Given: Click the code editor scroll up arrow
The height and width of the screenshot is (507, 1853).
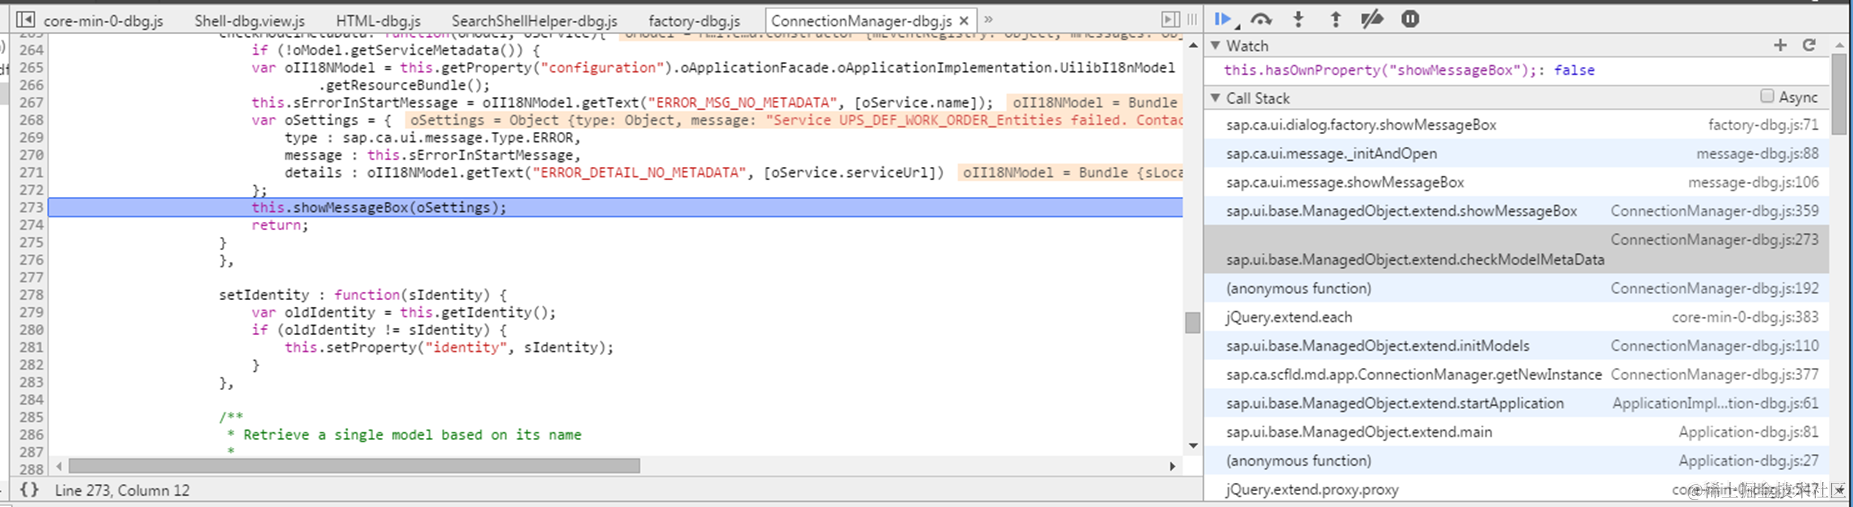Looking at the screenshot, I should (x=1192, y=45).
